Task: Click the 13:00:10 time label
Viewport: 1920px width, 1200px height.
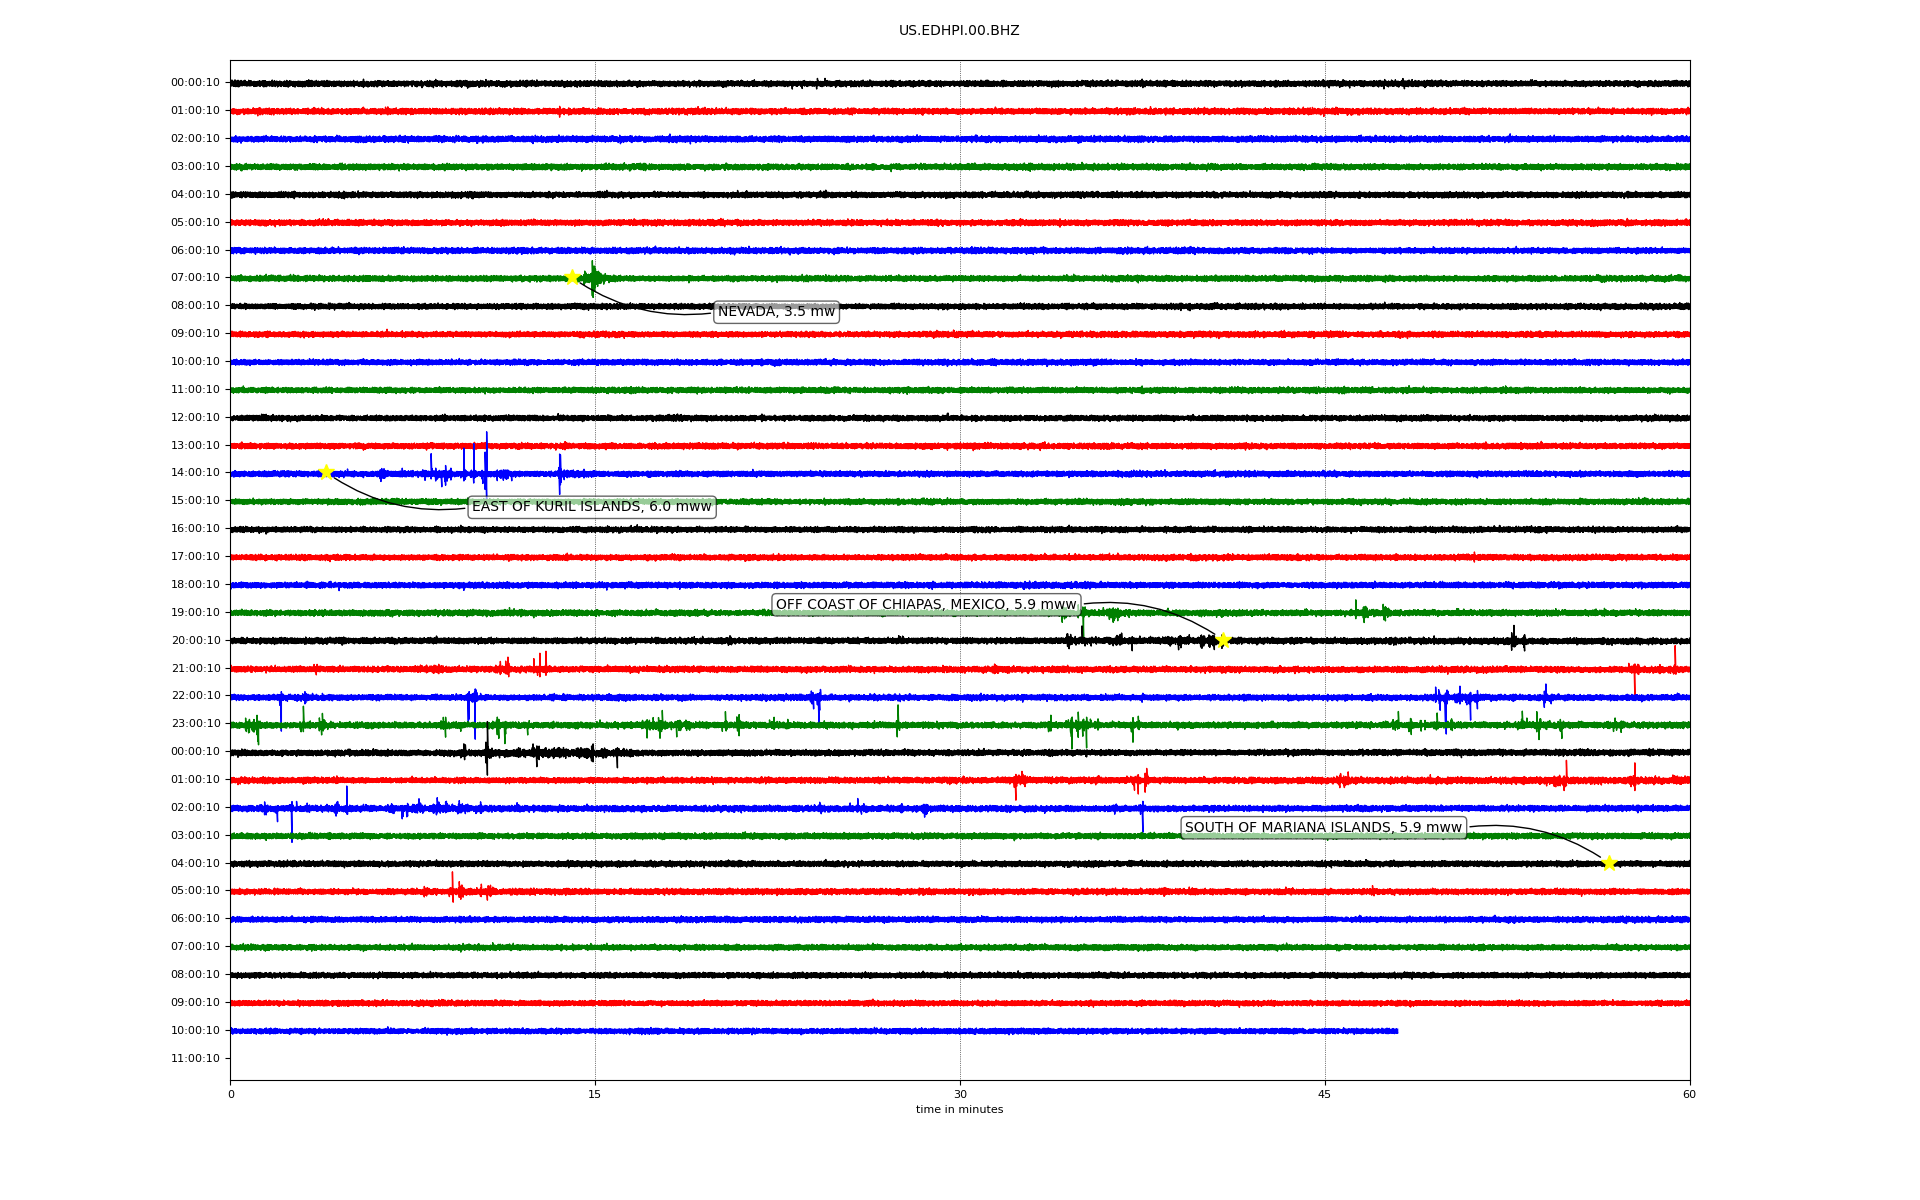Action: point(195,445)
